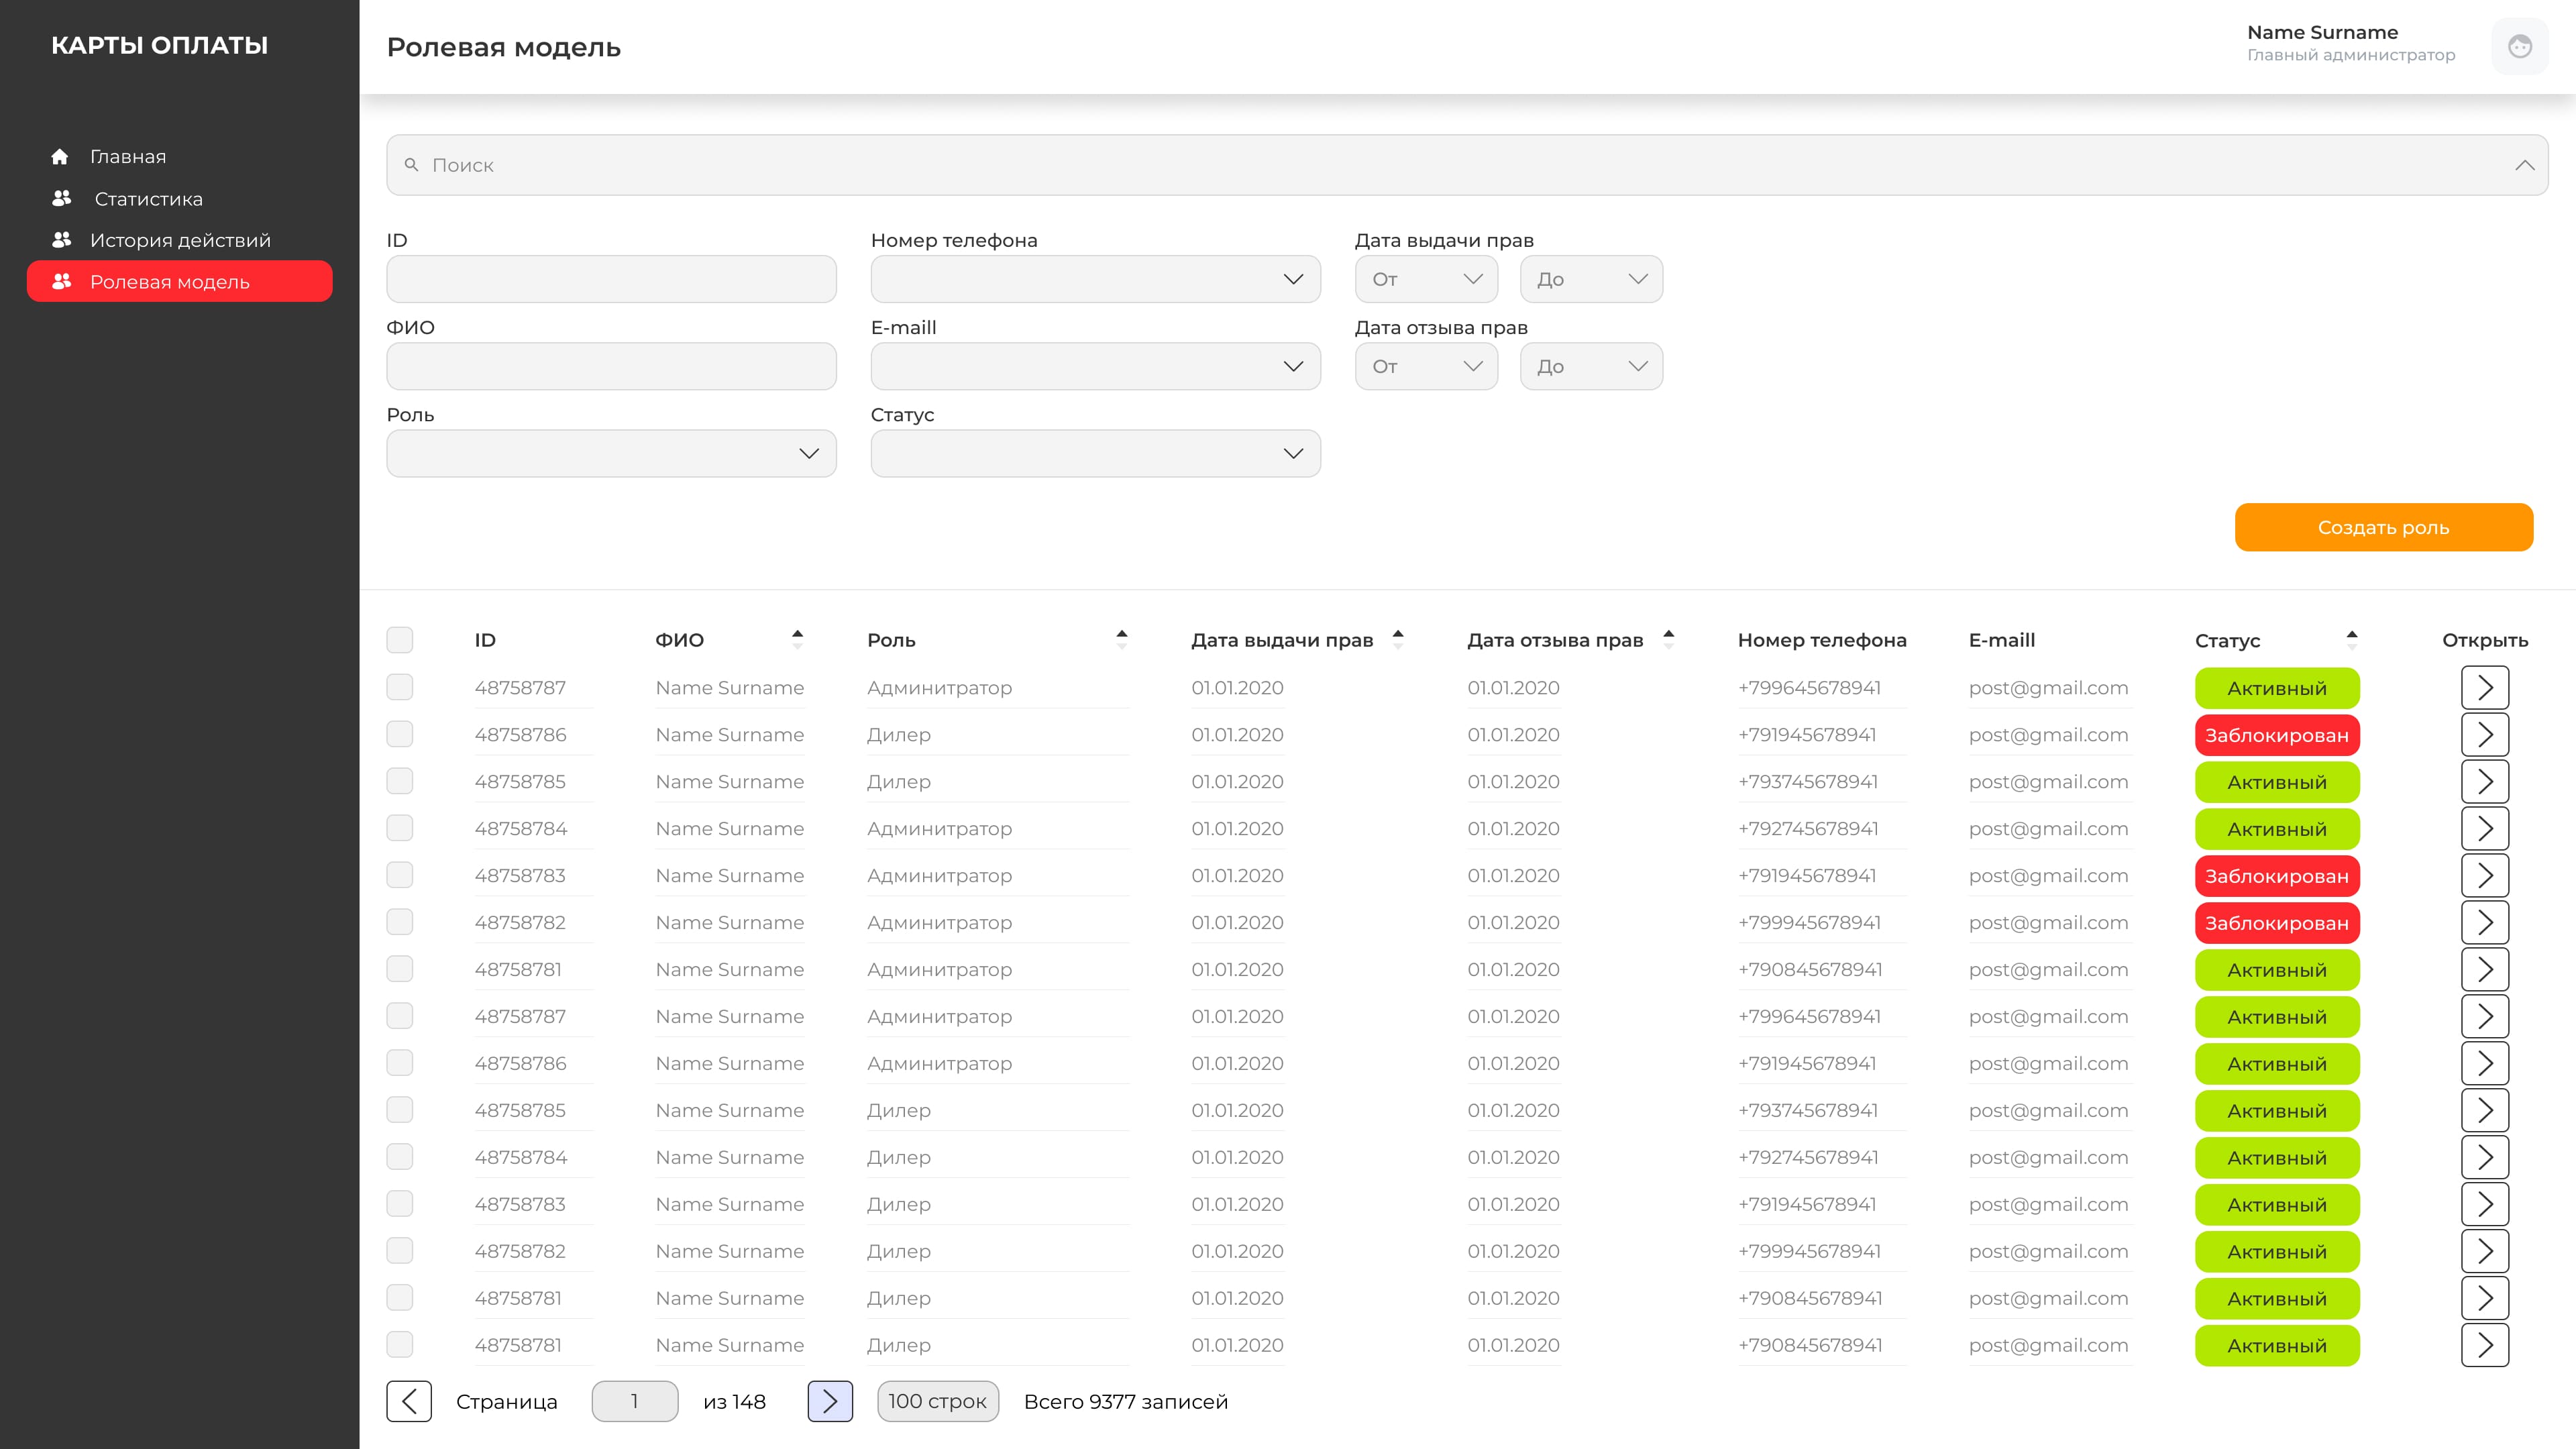Image resolution: width=2576 pixels, height=1449 pixels.
Task: Click the Создать роль button
Action: [2383, 527]
